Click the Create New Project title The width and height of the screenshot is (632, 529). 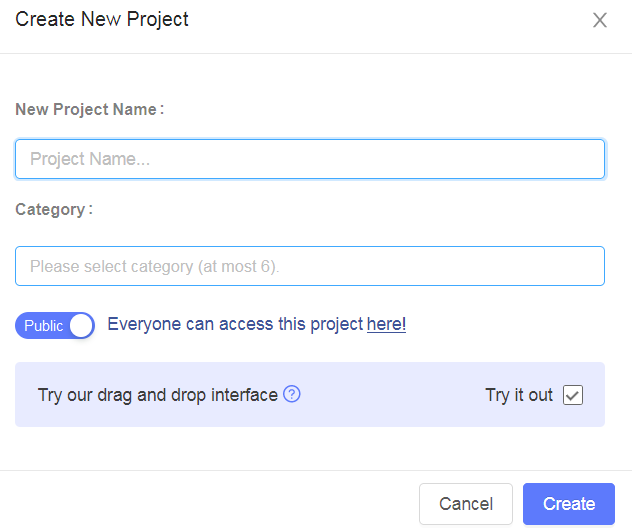click(x=102, y=19)
